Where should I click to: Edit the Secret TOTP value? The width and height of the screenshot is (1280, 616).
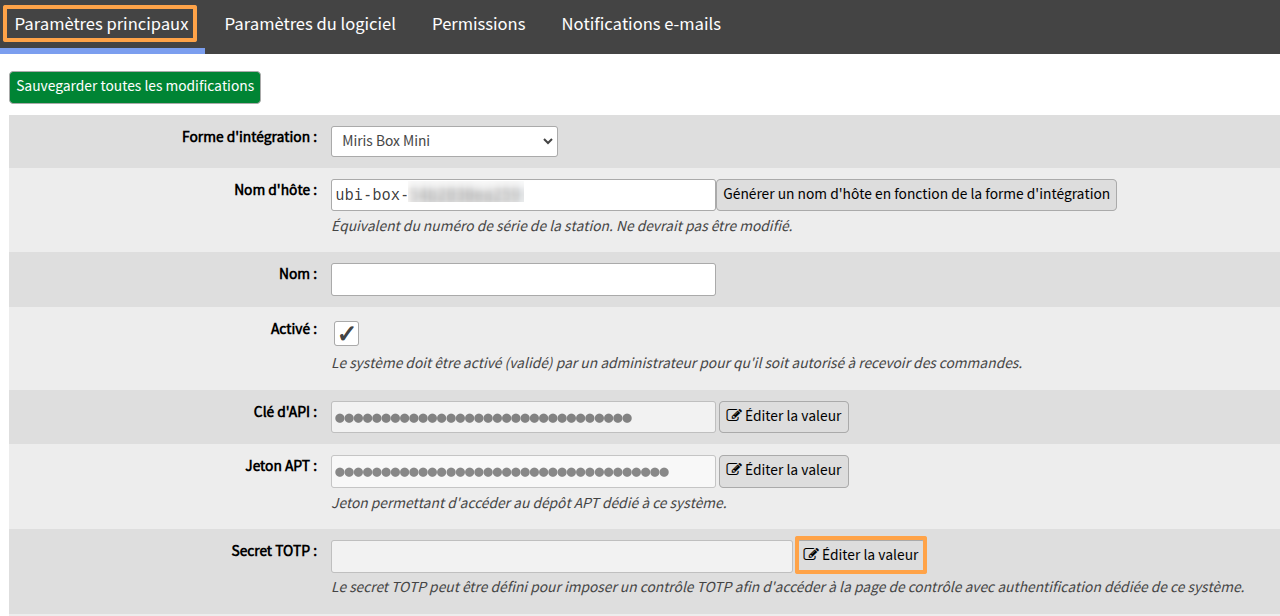coord(861,555)
